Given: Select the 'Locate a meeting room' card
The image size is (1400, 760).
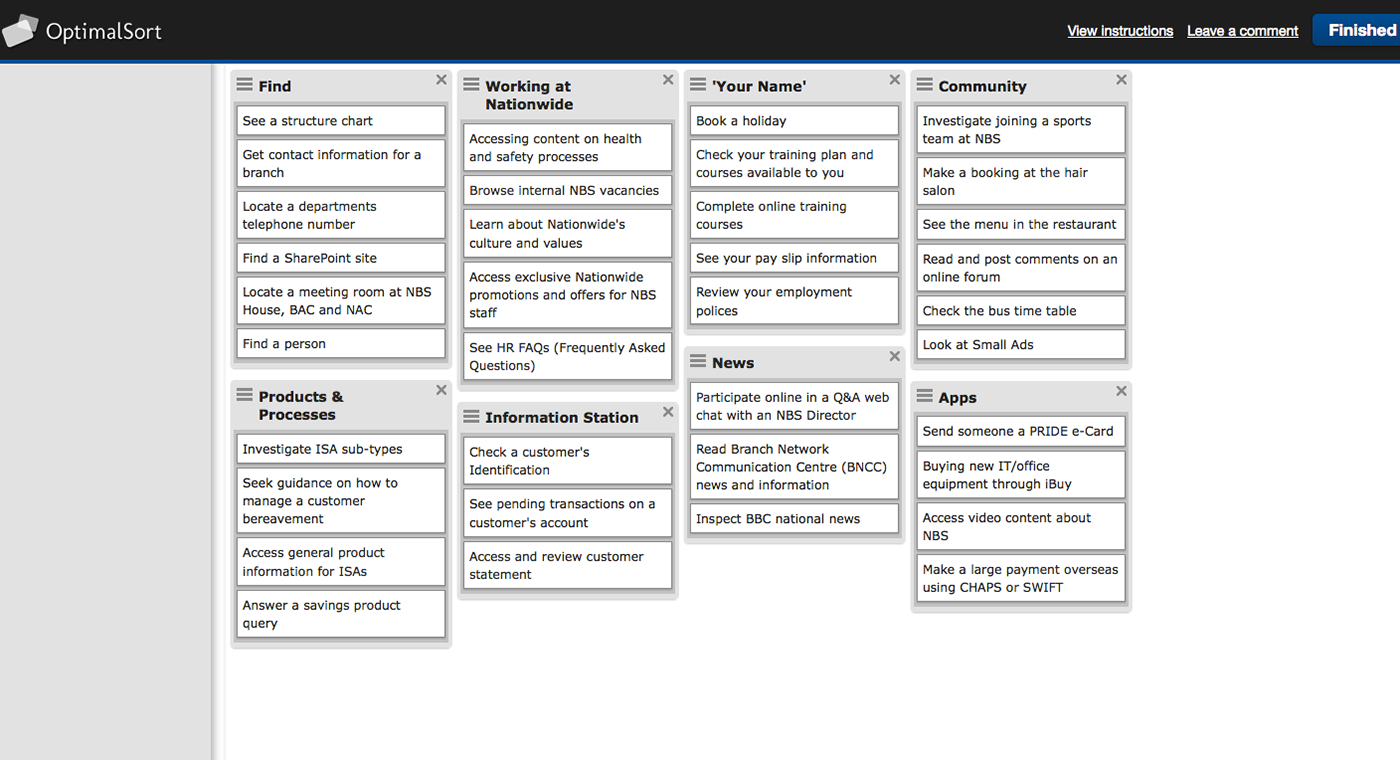Looking at the screenshot, I should click(341, 301).
